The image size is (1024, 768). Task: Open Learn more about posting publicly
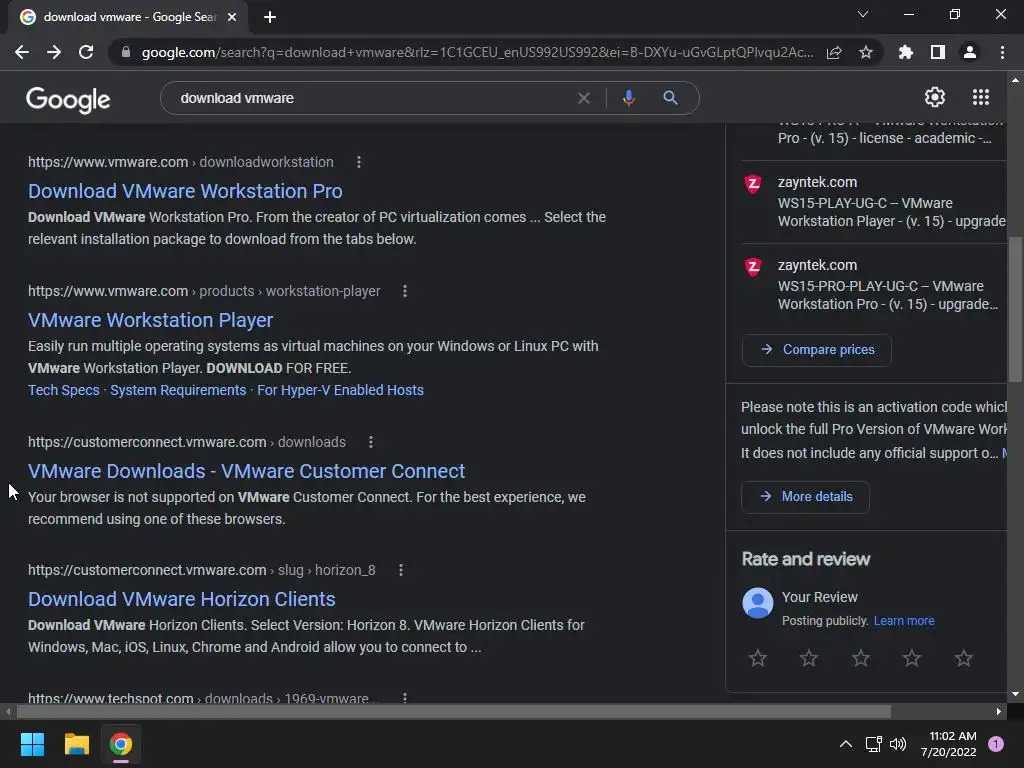tap(904, 621)
